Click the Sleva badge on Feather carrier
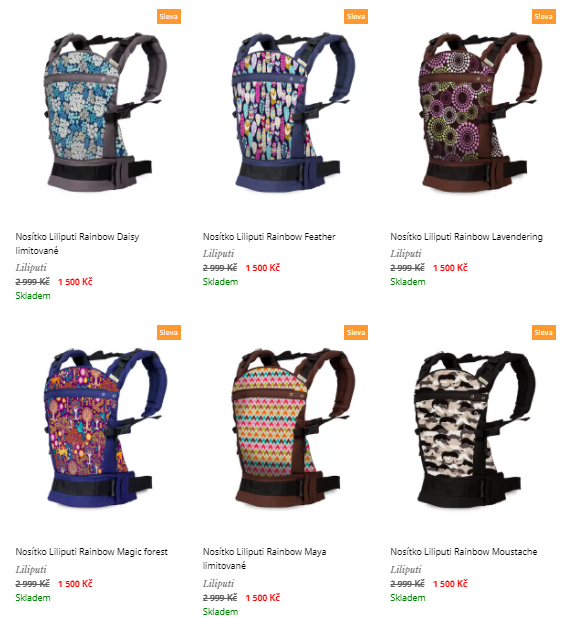Screen dimensions: 562x618 356,17
